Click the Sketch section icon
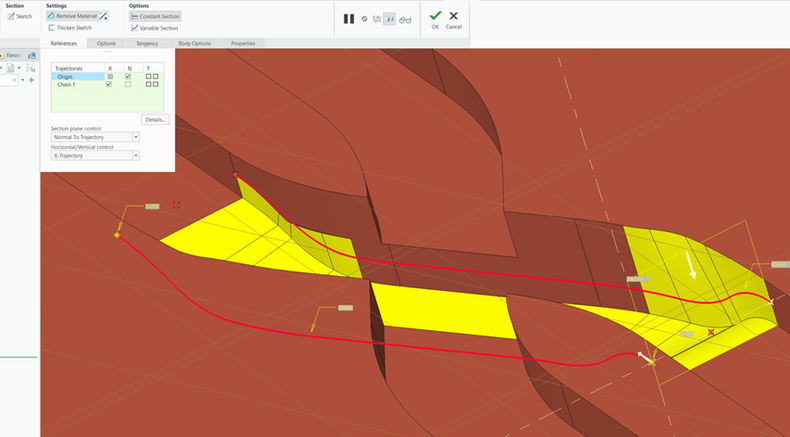The image size is (790, 437). [19, 17]
